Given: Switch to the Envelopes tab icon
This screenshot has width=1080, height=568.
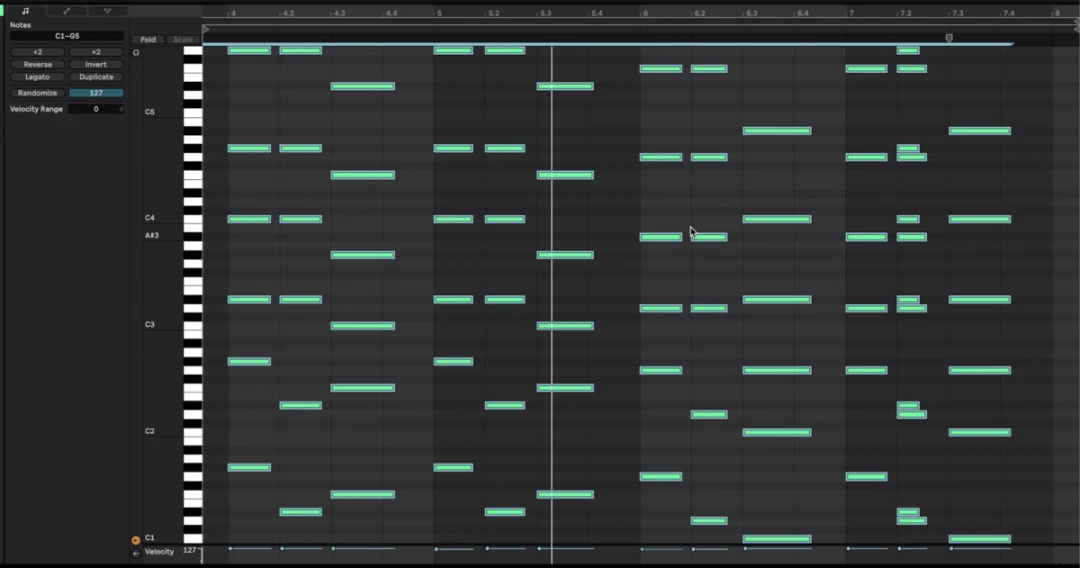Looking at the screenshot, I should [x=67, y=11].
